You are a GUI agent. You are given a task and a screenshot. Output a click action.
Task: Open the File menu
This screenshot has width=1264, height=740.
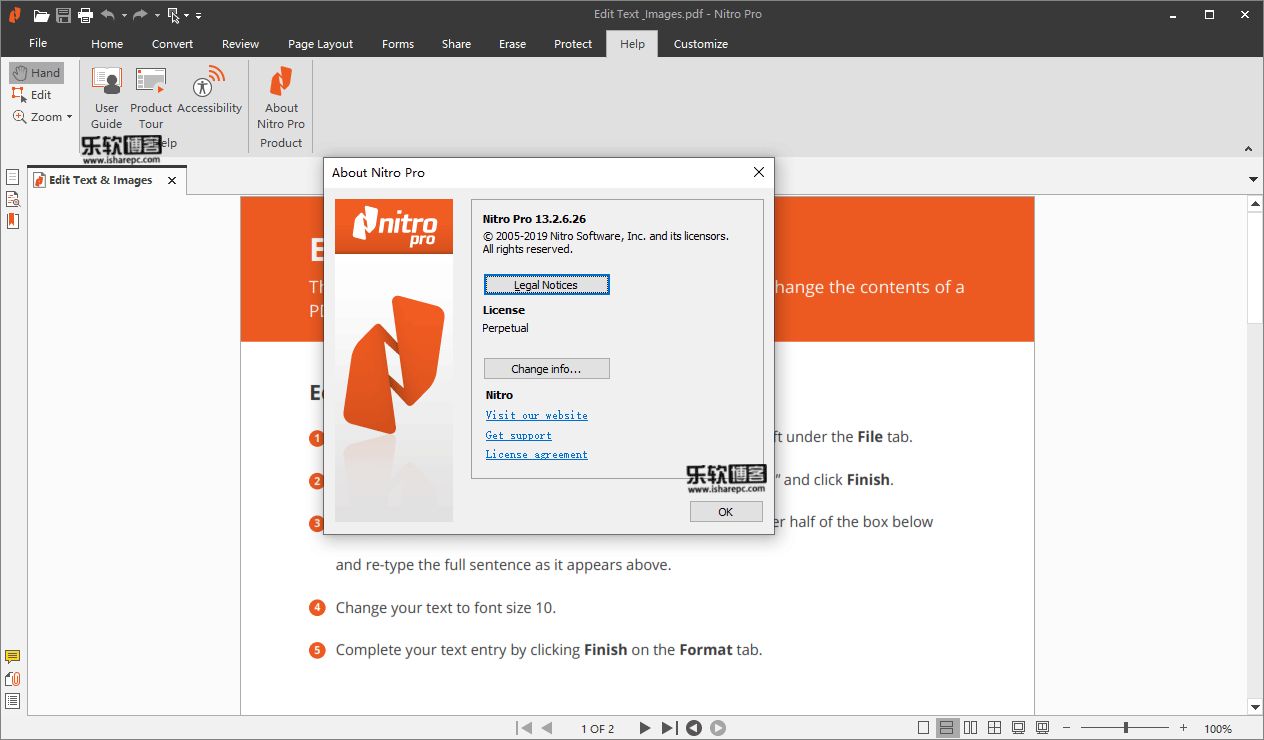coord(38,43)
